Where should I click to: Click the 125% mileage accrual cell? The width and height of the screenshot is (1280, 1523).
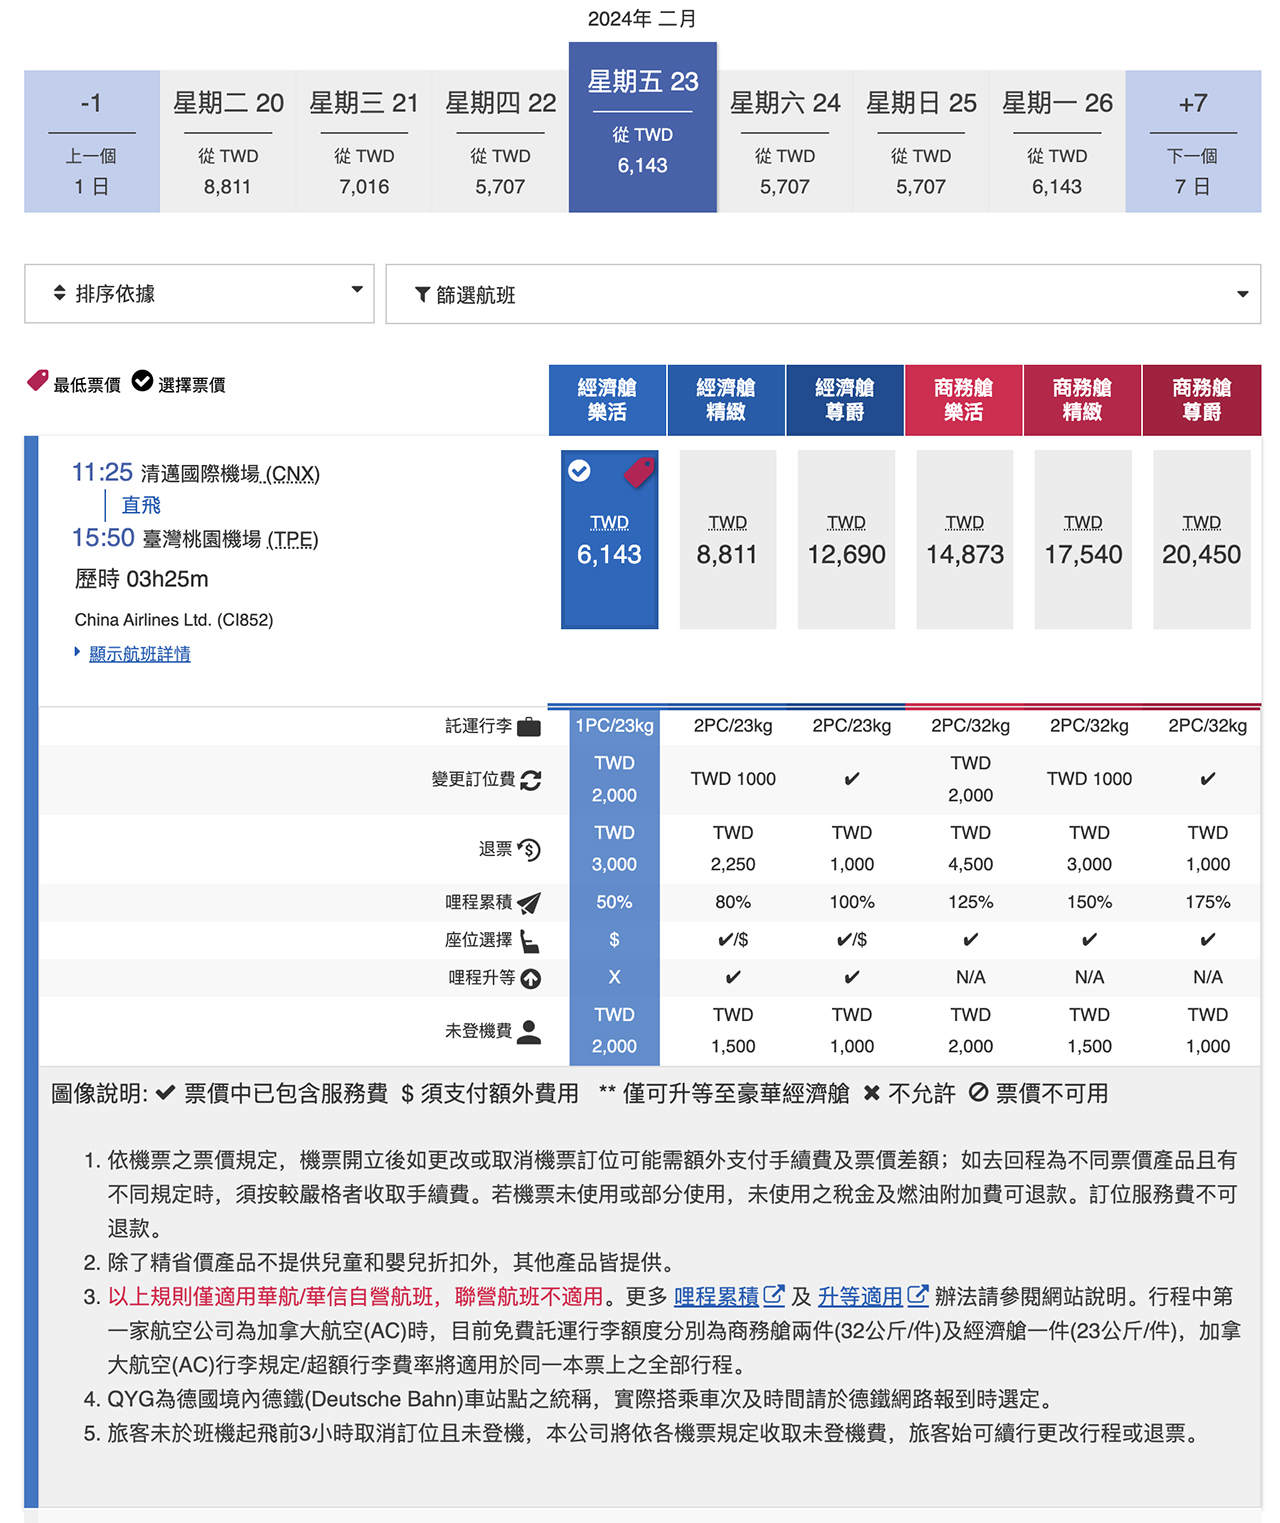[970, 902]
